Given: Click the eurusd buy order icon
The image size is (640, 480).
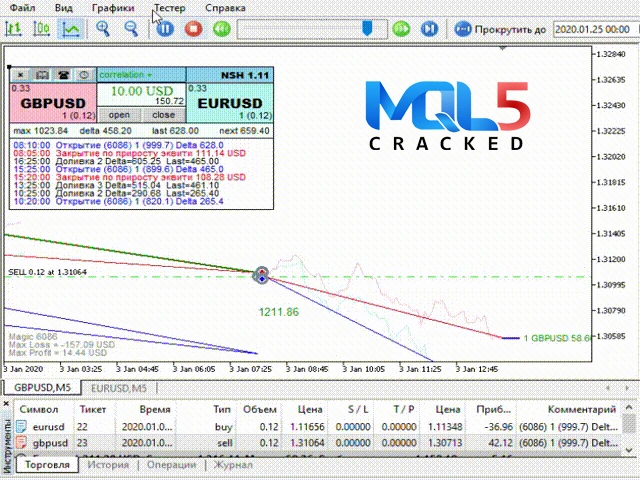Looking at the screenshot, I should (x=21, y=427).
